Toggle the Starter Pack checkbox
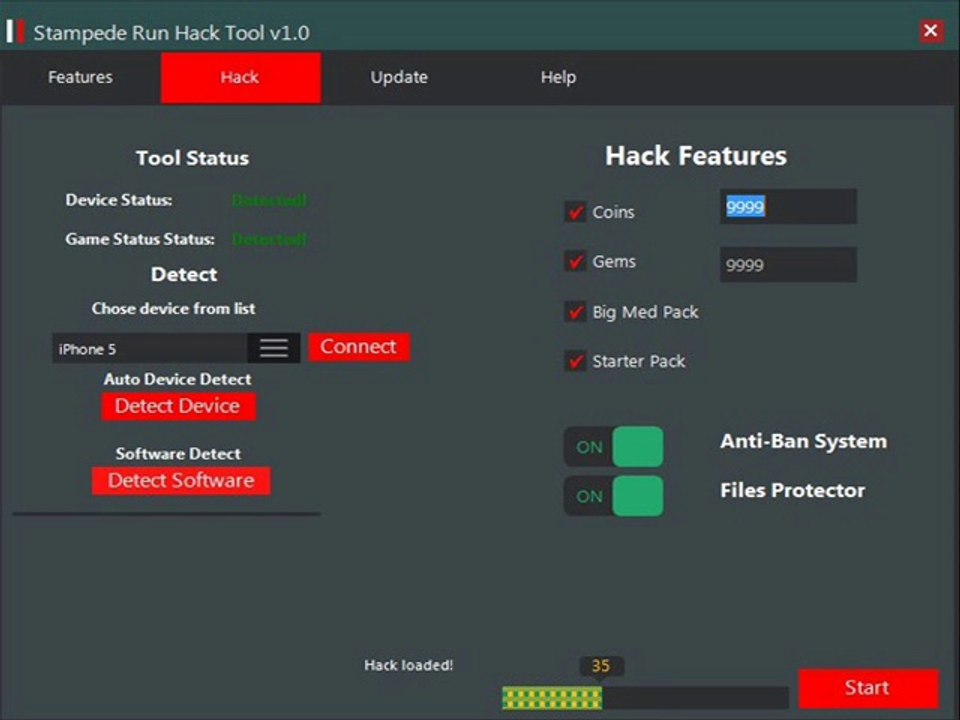Screen dimensions: 960x720 (575, 361)
